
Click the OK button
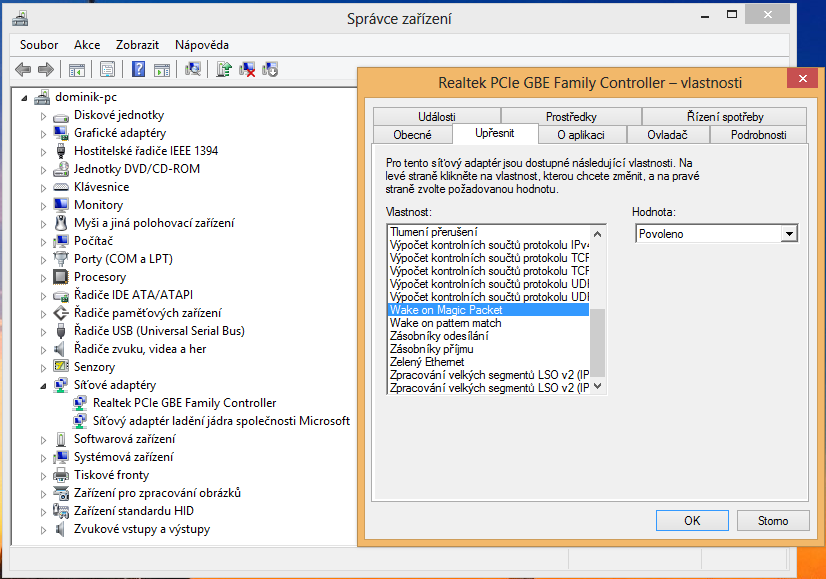(692, 521)
